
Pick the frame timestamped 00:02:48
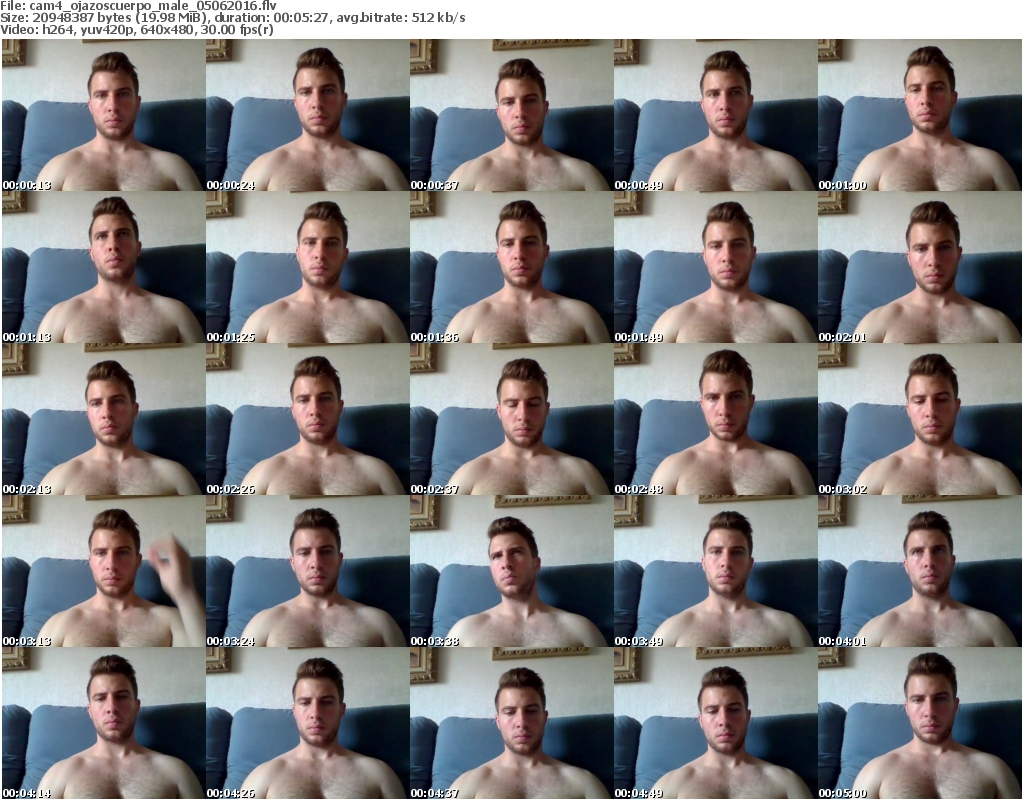(x=716, y=419)
